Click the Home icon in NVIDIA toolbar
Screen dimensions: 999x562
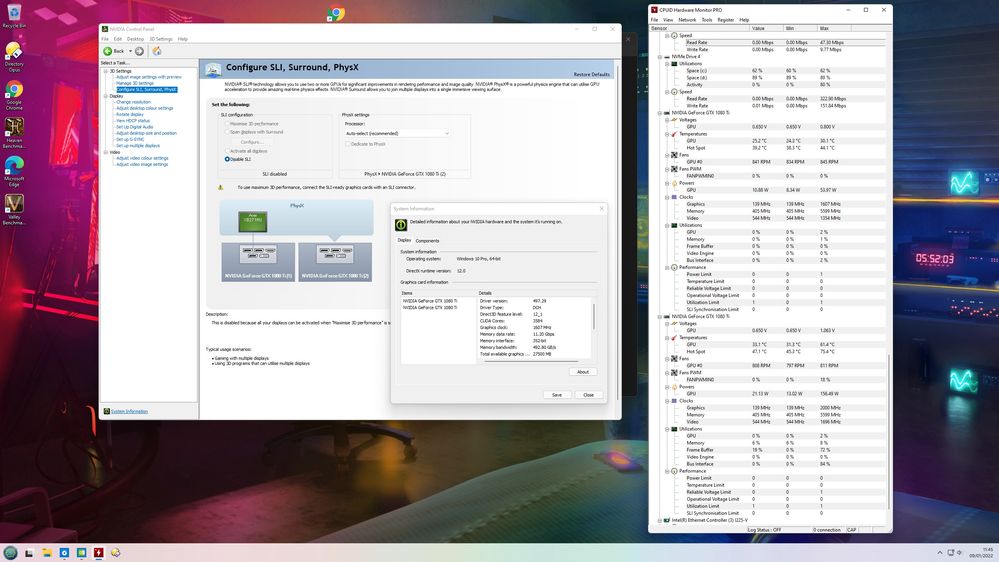tap(157, 51)
